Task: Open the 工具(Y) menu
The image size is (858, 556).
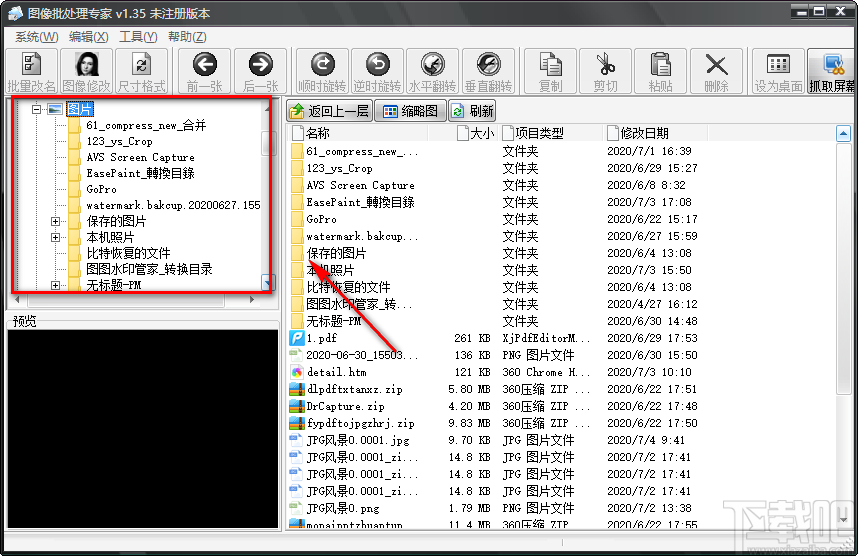Action: (138, 37)
